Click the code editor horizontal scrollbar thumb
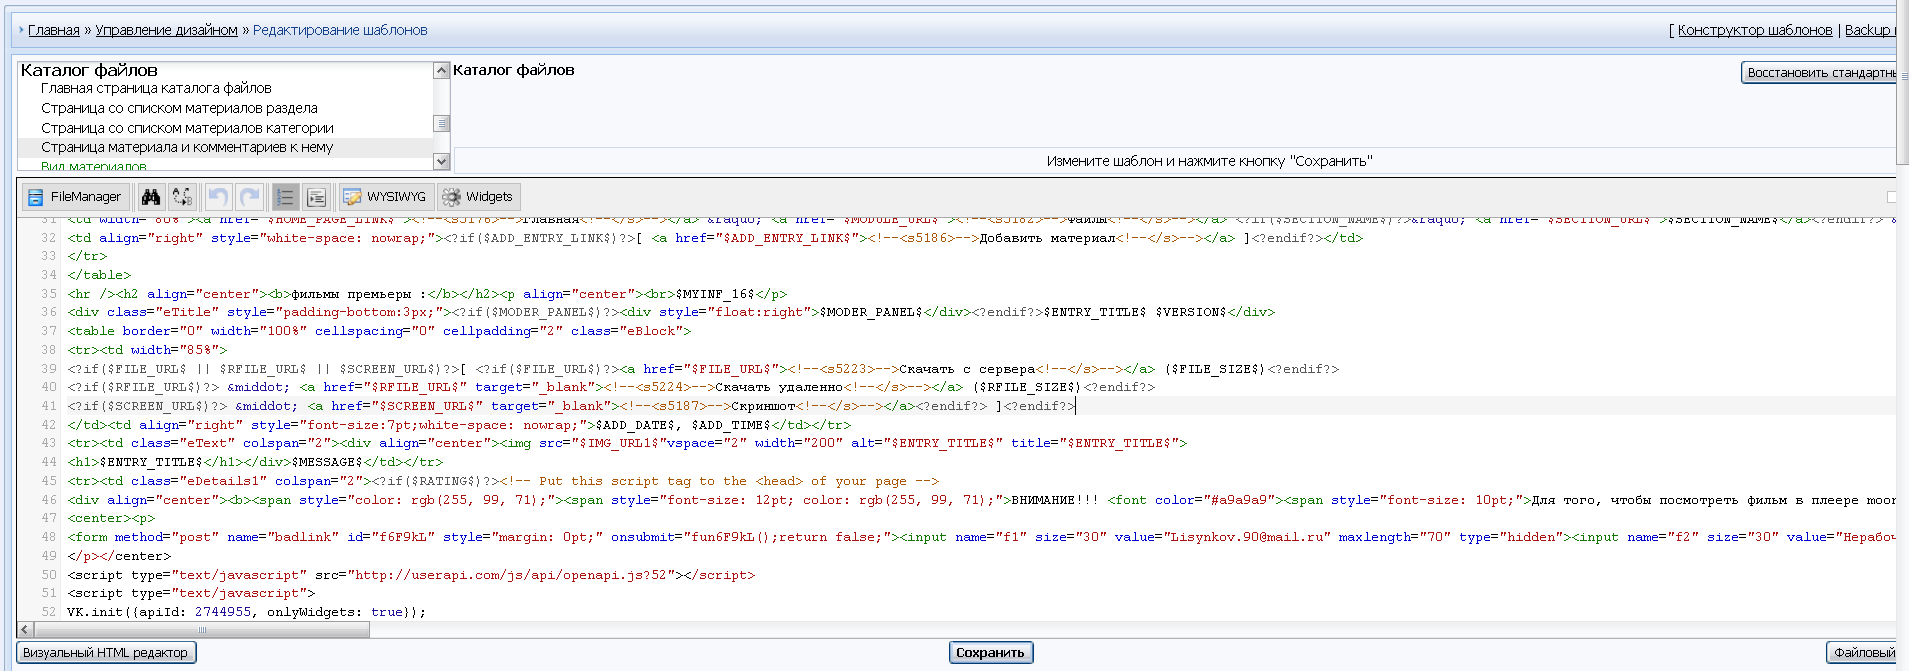This screenshot has width=1909, height=671. click(x=202, y=630)
